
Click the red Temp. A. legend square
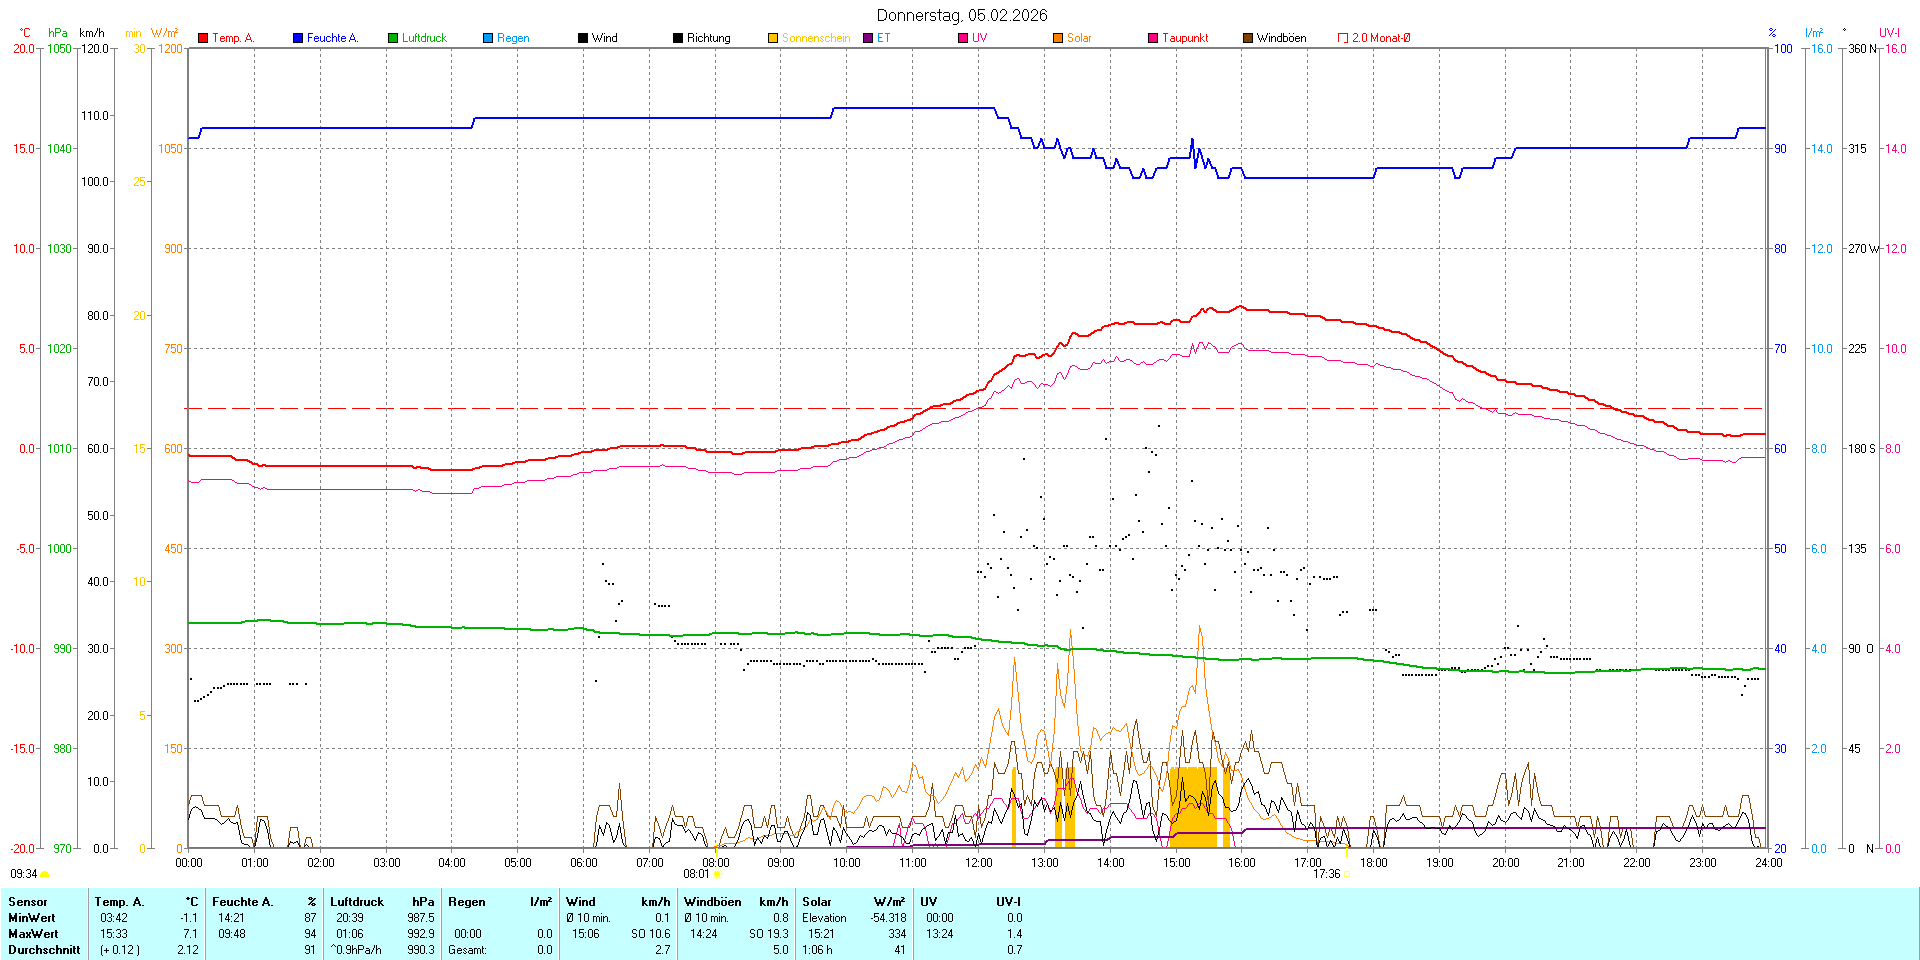point(203,38)
